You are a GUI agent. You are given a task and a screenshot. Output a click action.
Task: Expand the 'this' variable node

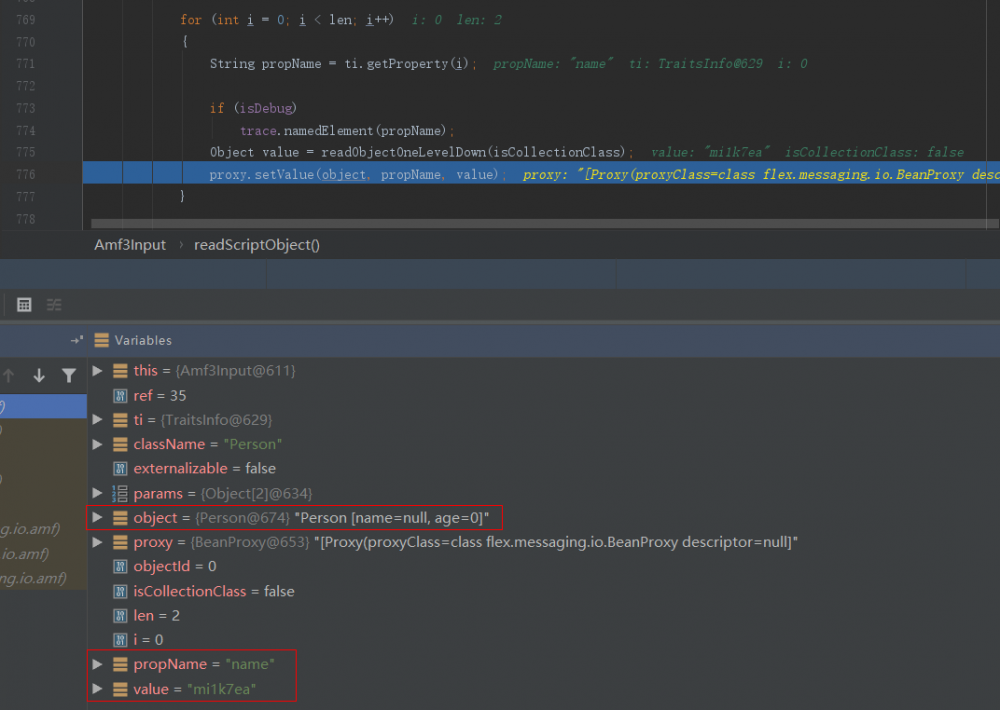click(x=98, y=371)
